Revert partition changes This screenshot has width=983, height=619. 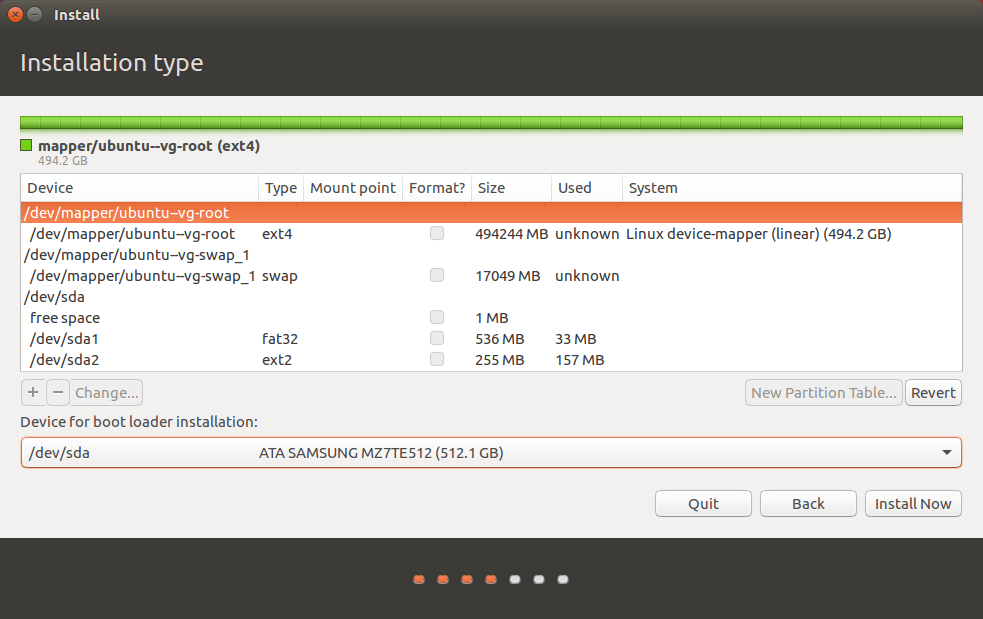pyautogui.click(x=933, y=393)
